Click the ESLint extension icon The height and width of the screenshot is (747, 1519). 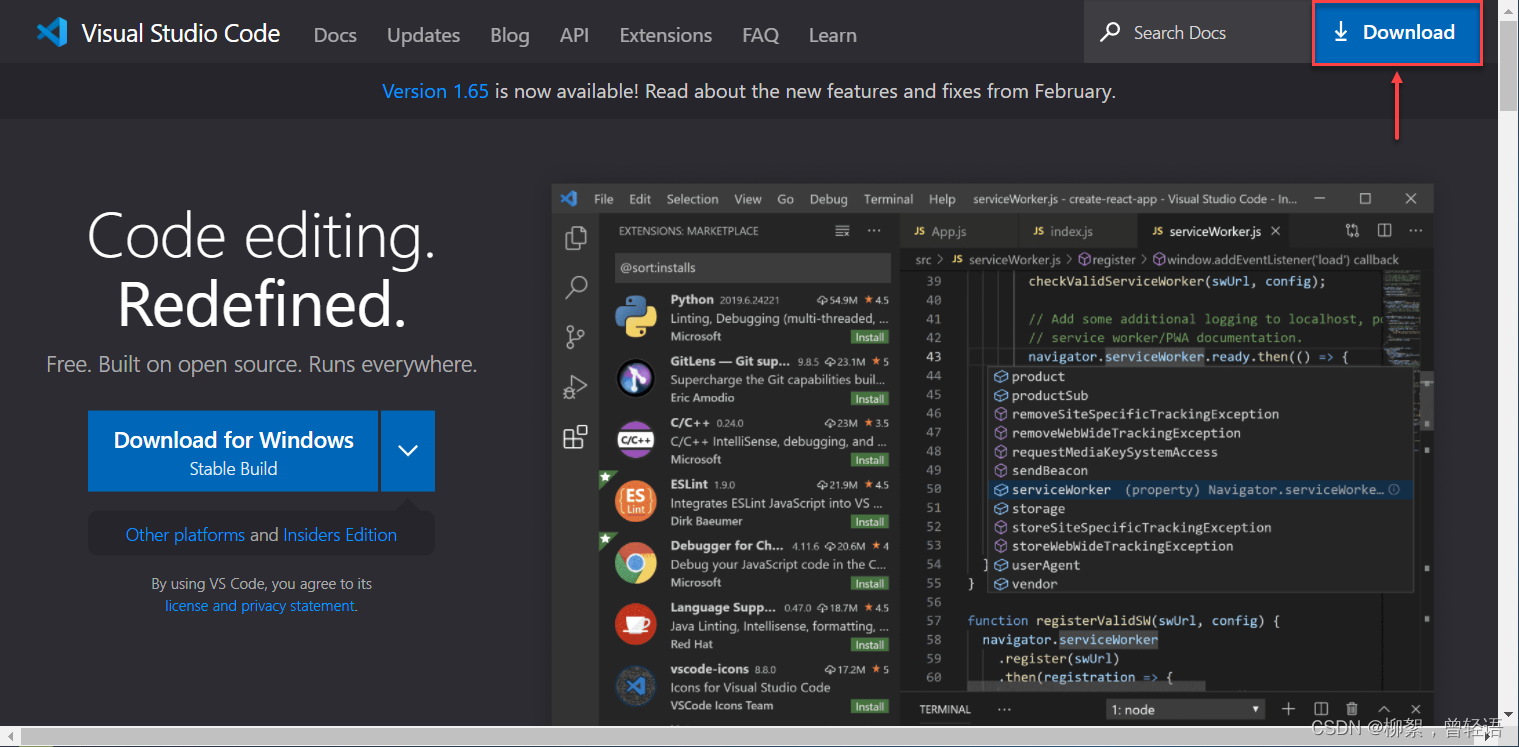pos(635,501)
